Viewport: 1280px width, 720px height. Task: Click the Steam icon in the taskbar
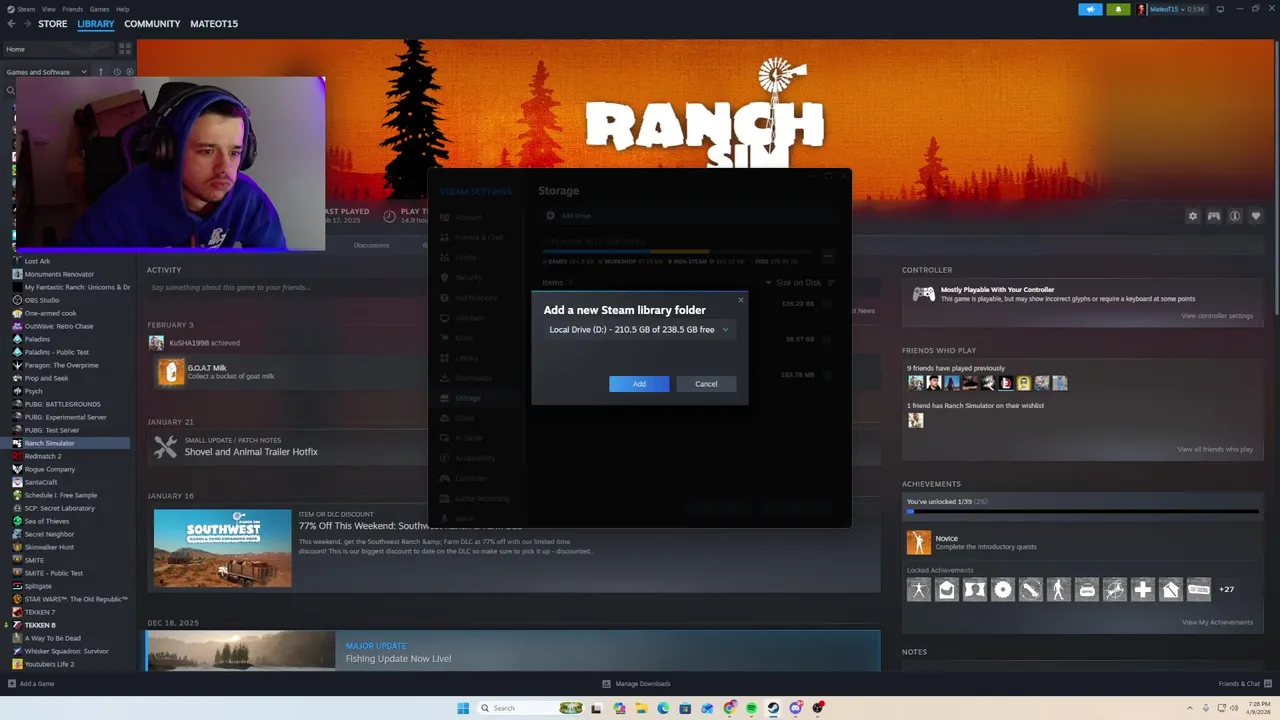coord(773,708)
